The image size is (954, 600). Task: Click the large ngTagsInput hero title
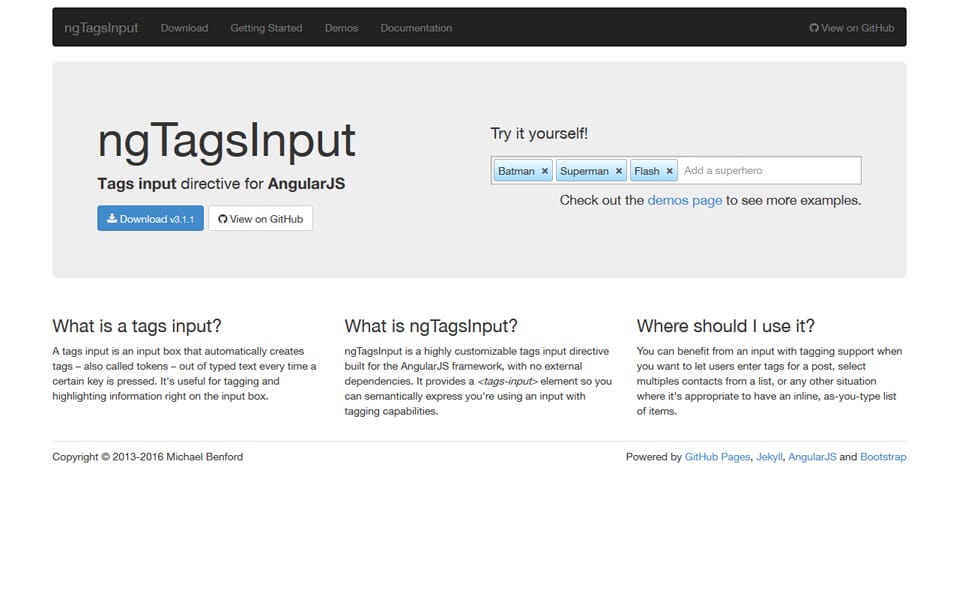point(226,141)
